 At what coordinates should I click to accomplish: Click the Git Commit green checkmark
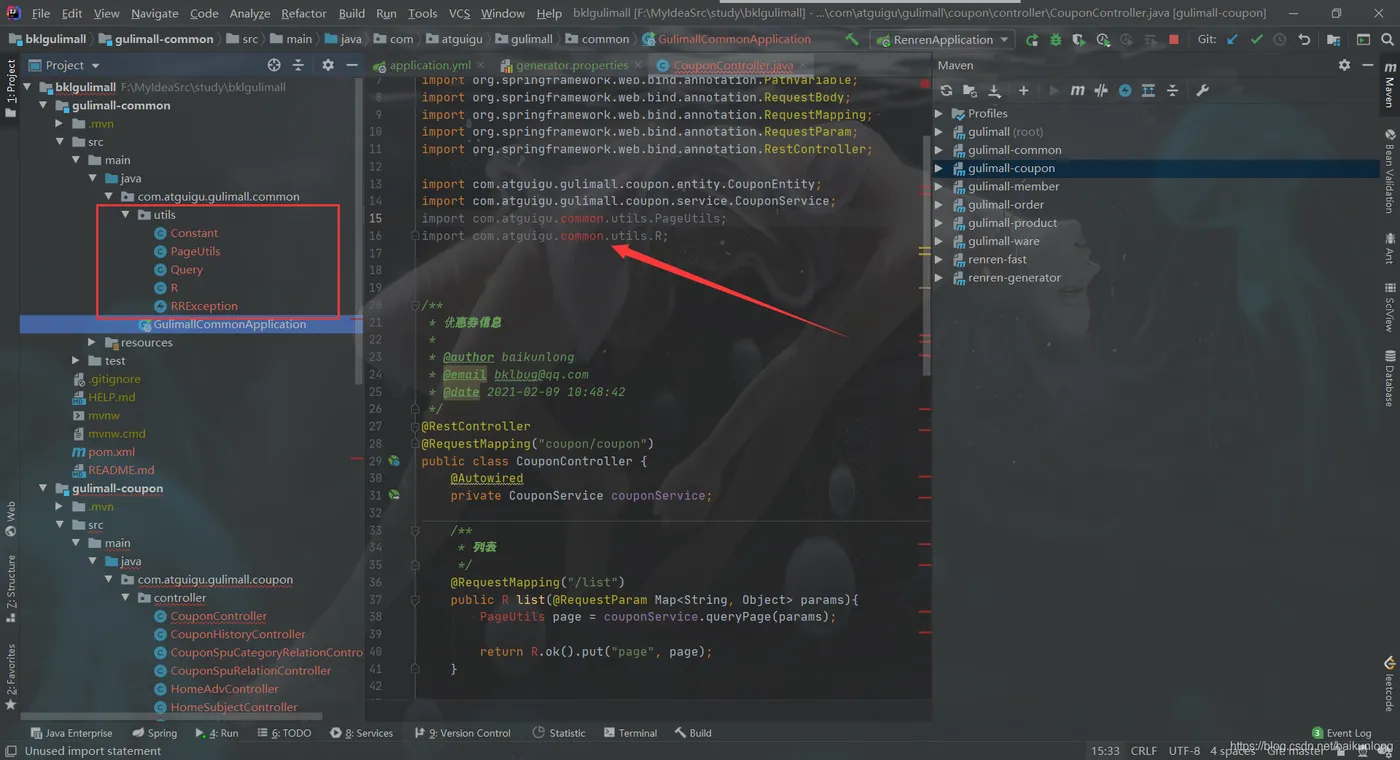(x=1256, y=40)
